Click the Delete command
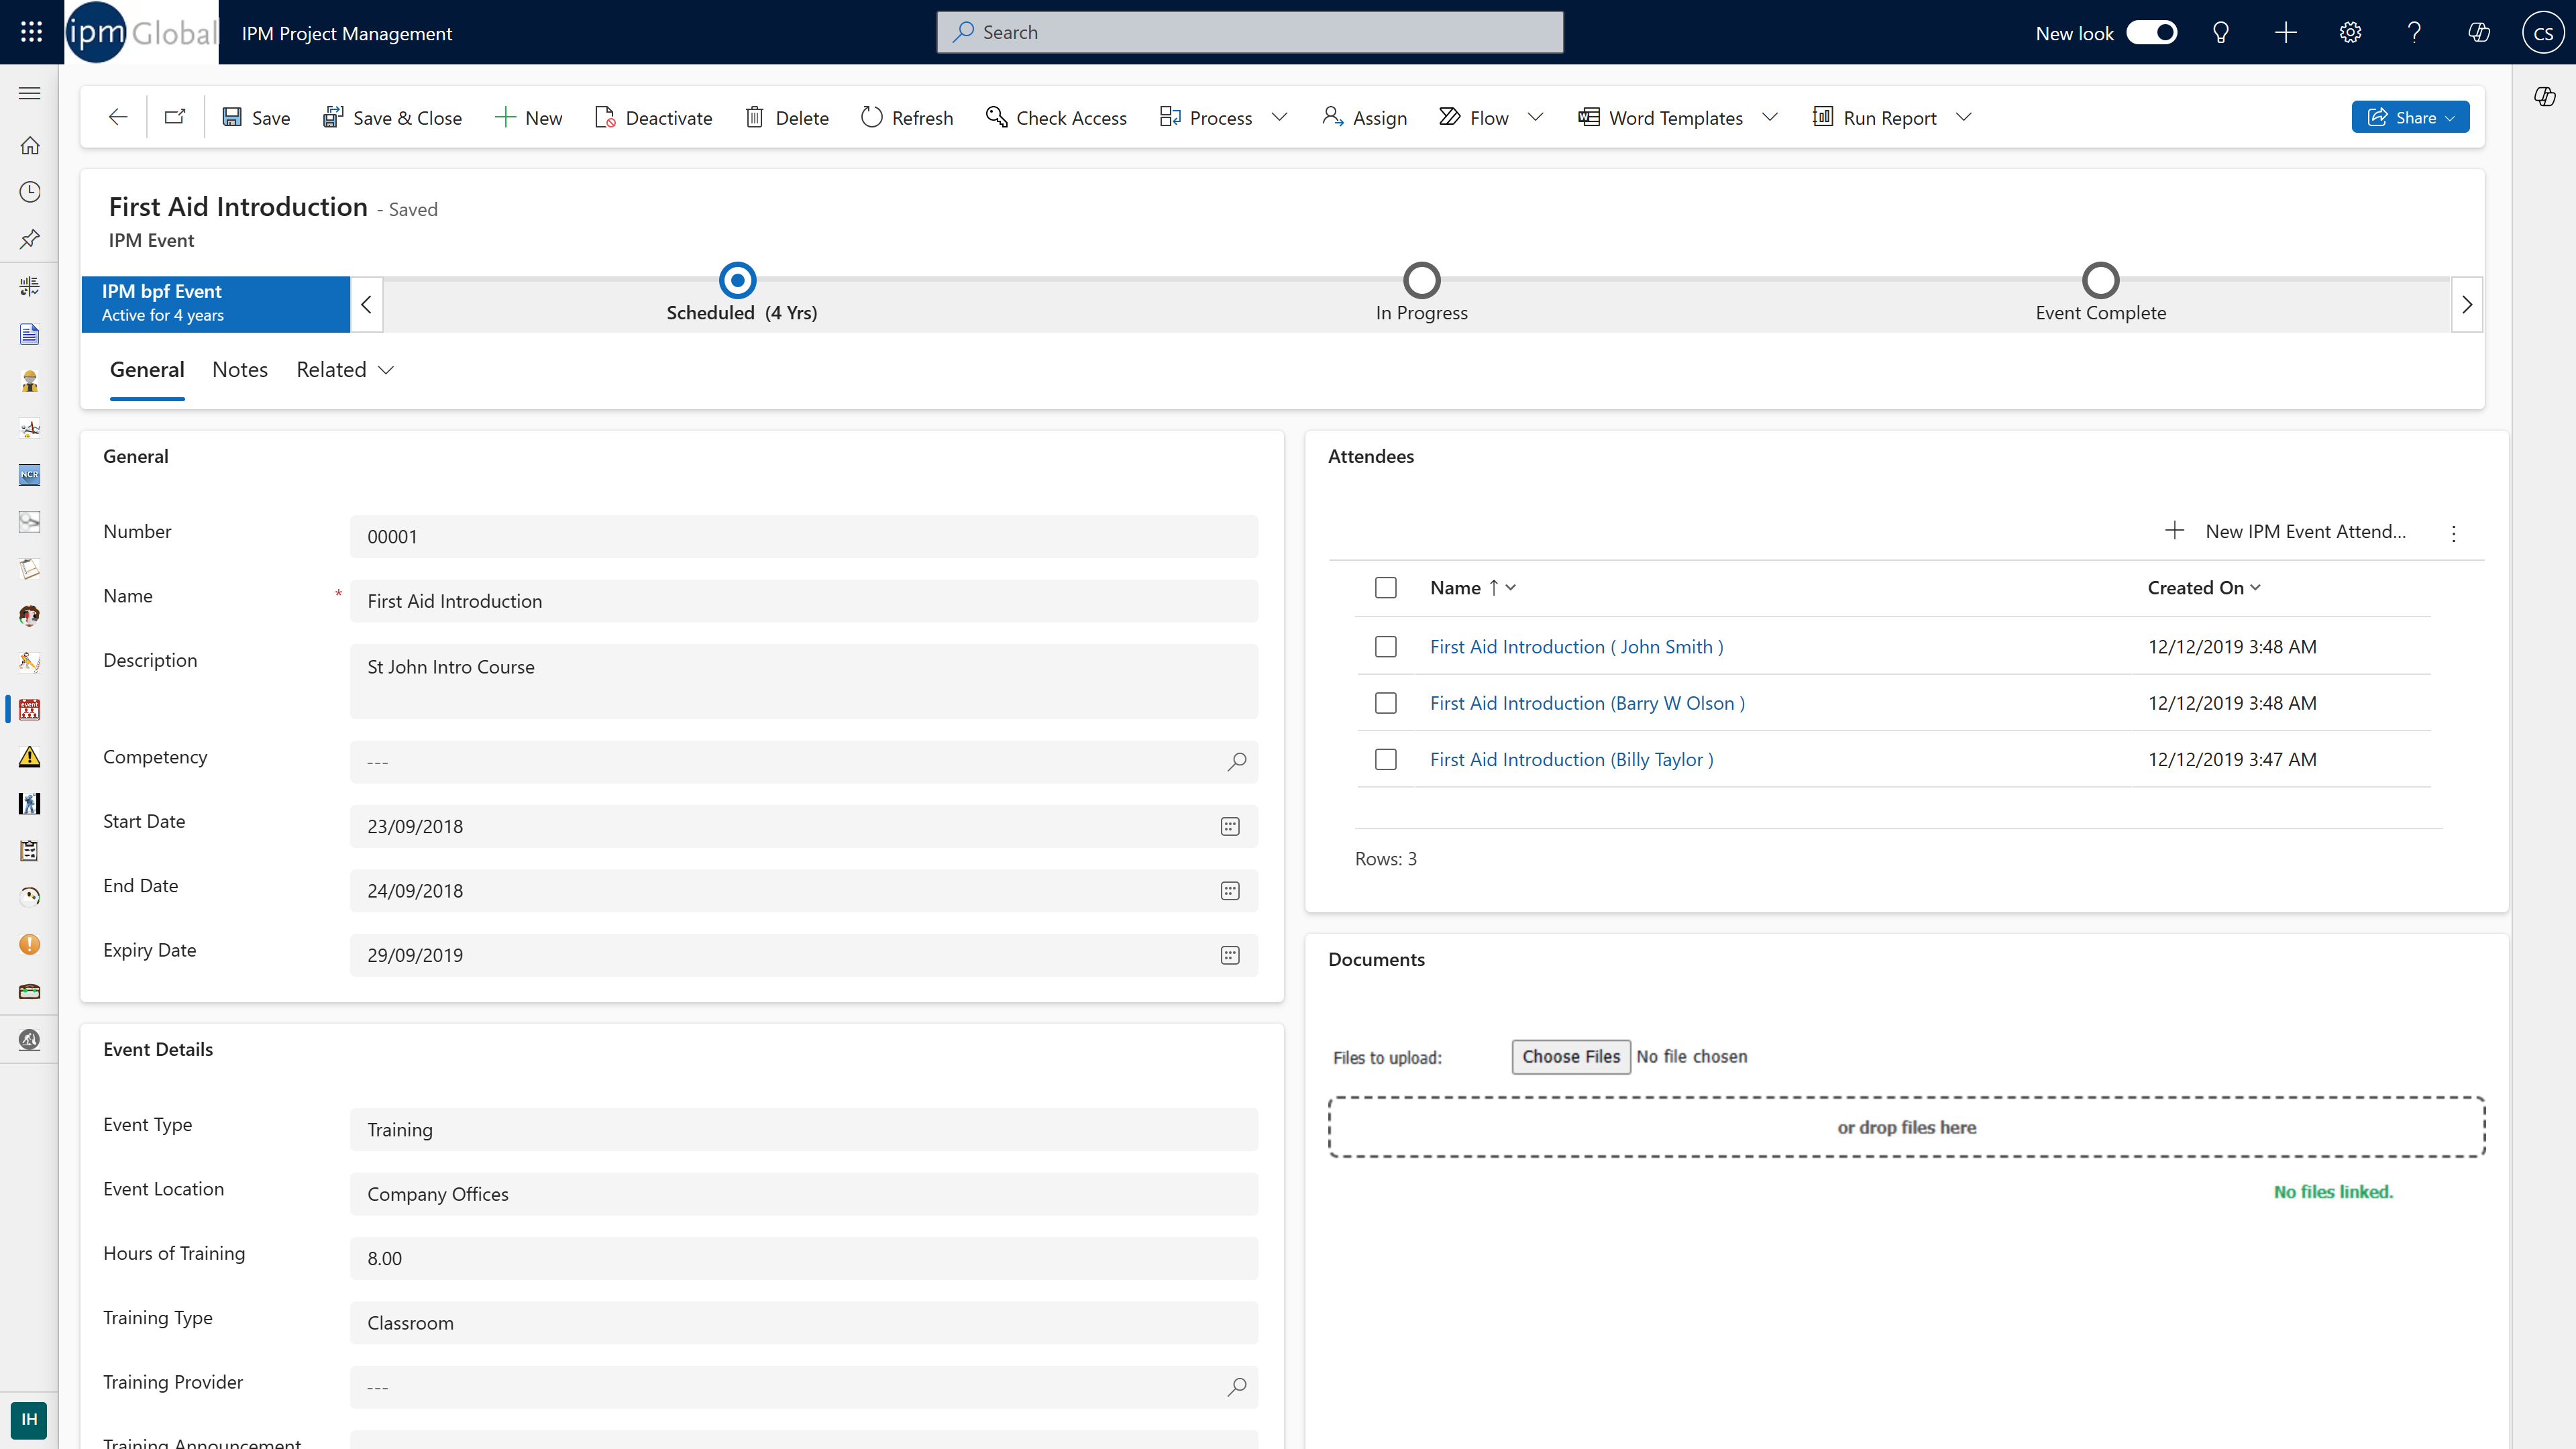The image size is (2576, 1449). (x=787, y=117)
